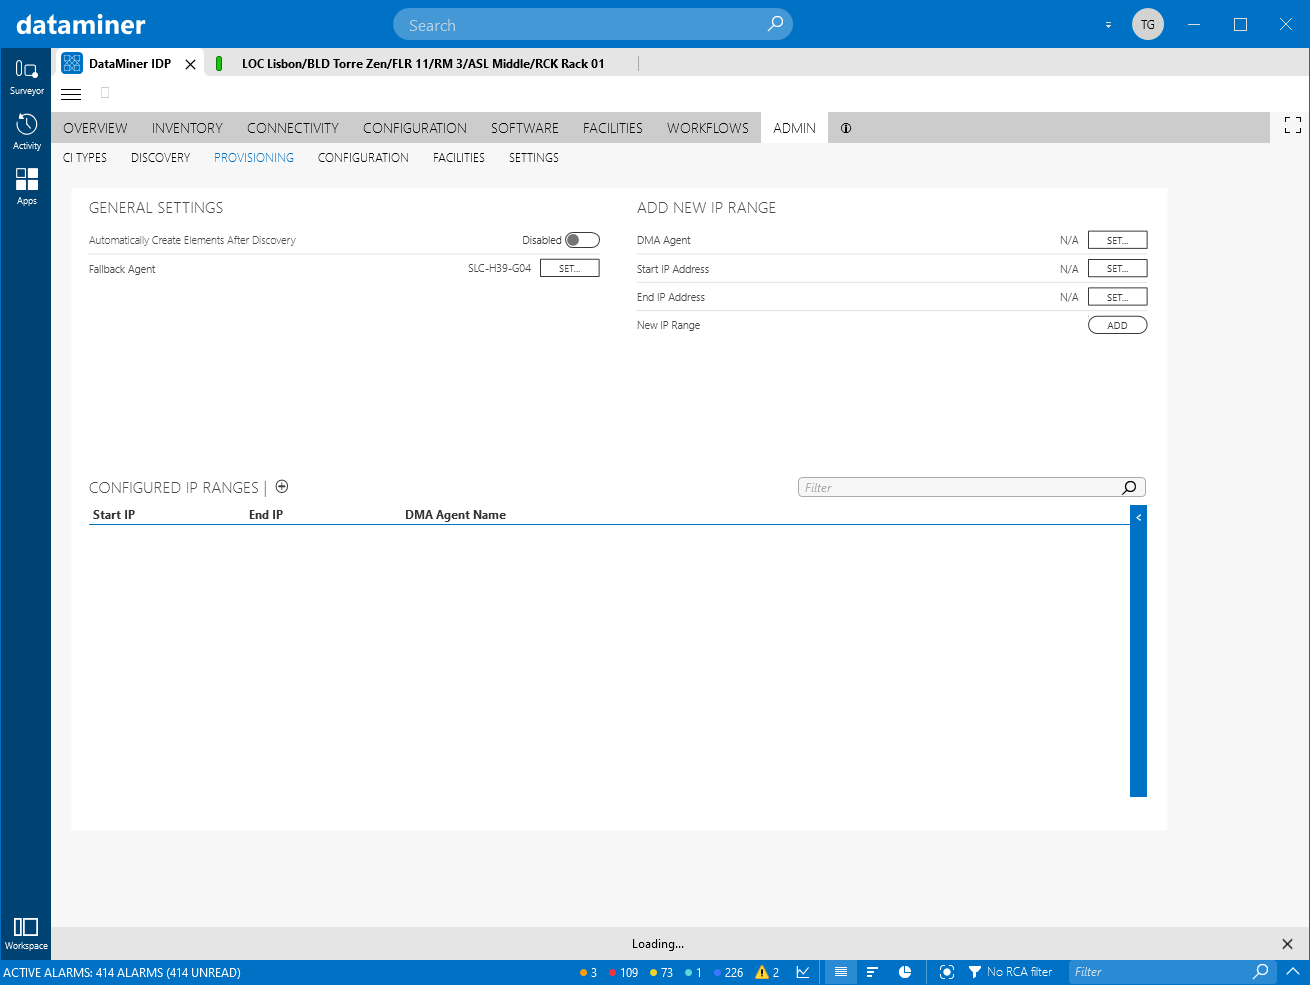
Task: Open the CONFIGURATION subtab under ADMIN
Action: [x=363, y=158]
